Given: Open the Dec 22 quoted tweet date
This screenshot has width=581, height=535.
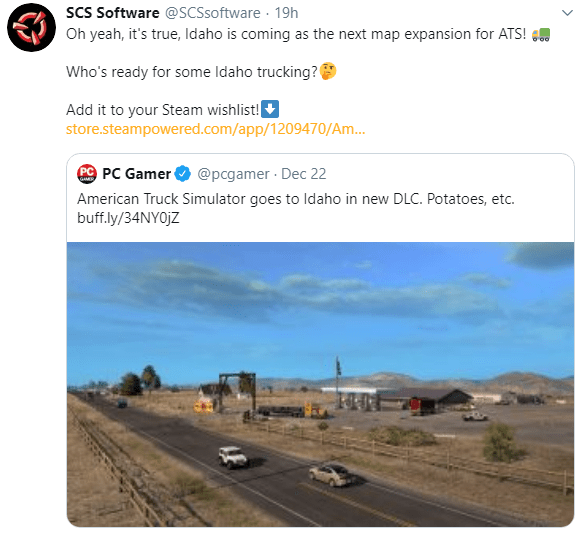Looking at the screenshot, I should tap(303, 174).
